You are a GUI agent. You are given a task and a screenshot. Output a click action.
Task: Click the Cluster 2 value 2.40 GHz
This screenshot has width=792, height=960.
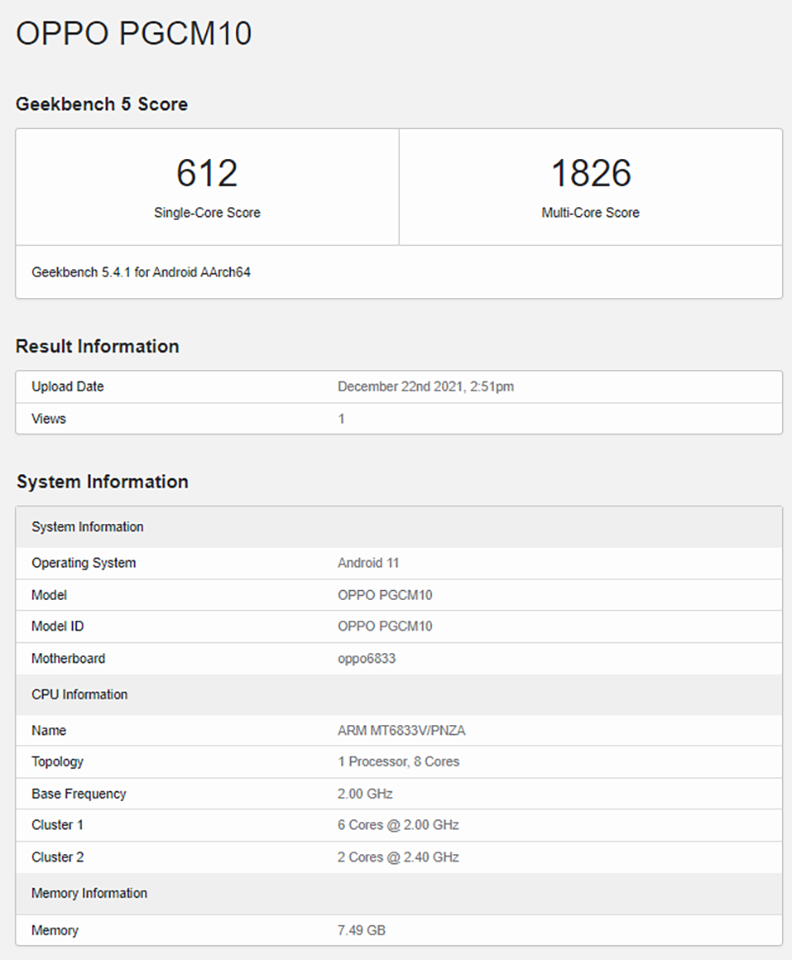[398, 857]
